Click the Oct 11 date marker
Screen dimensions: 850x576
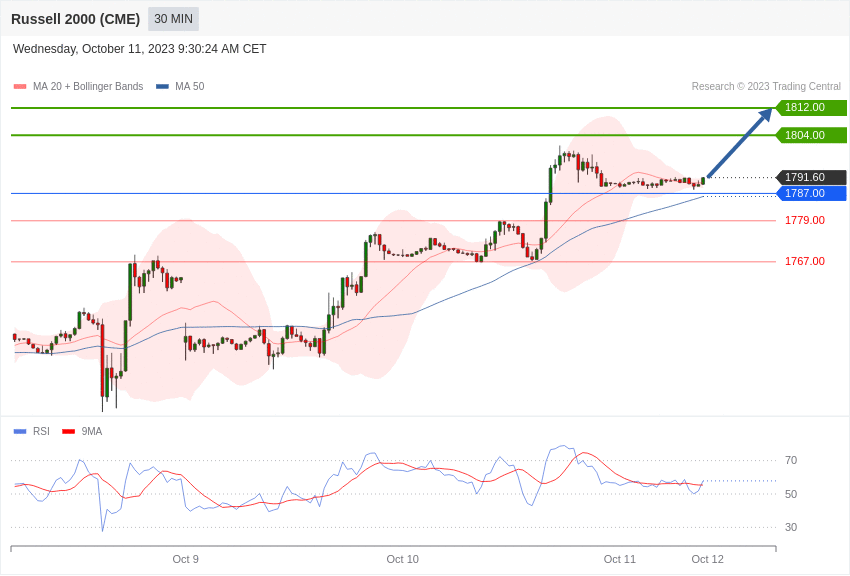[x=620, y=559]
